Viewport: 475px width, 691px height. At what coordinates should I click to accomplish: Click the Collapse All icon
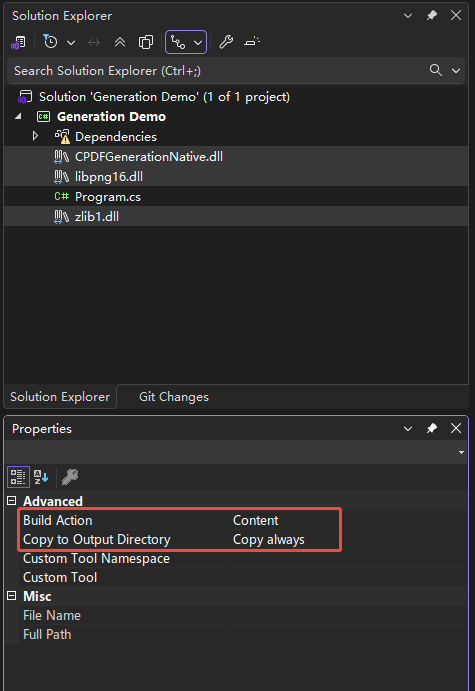120,42
